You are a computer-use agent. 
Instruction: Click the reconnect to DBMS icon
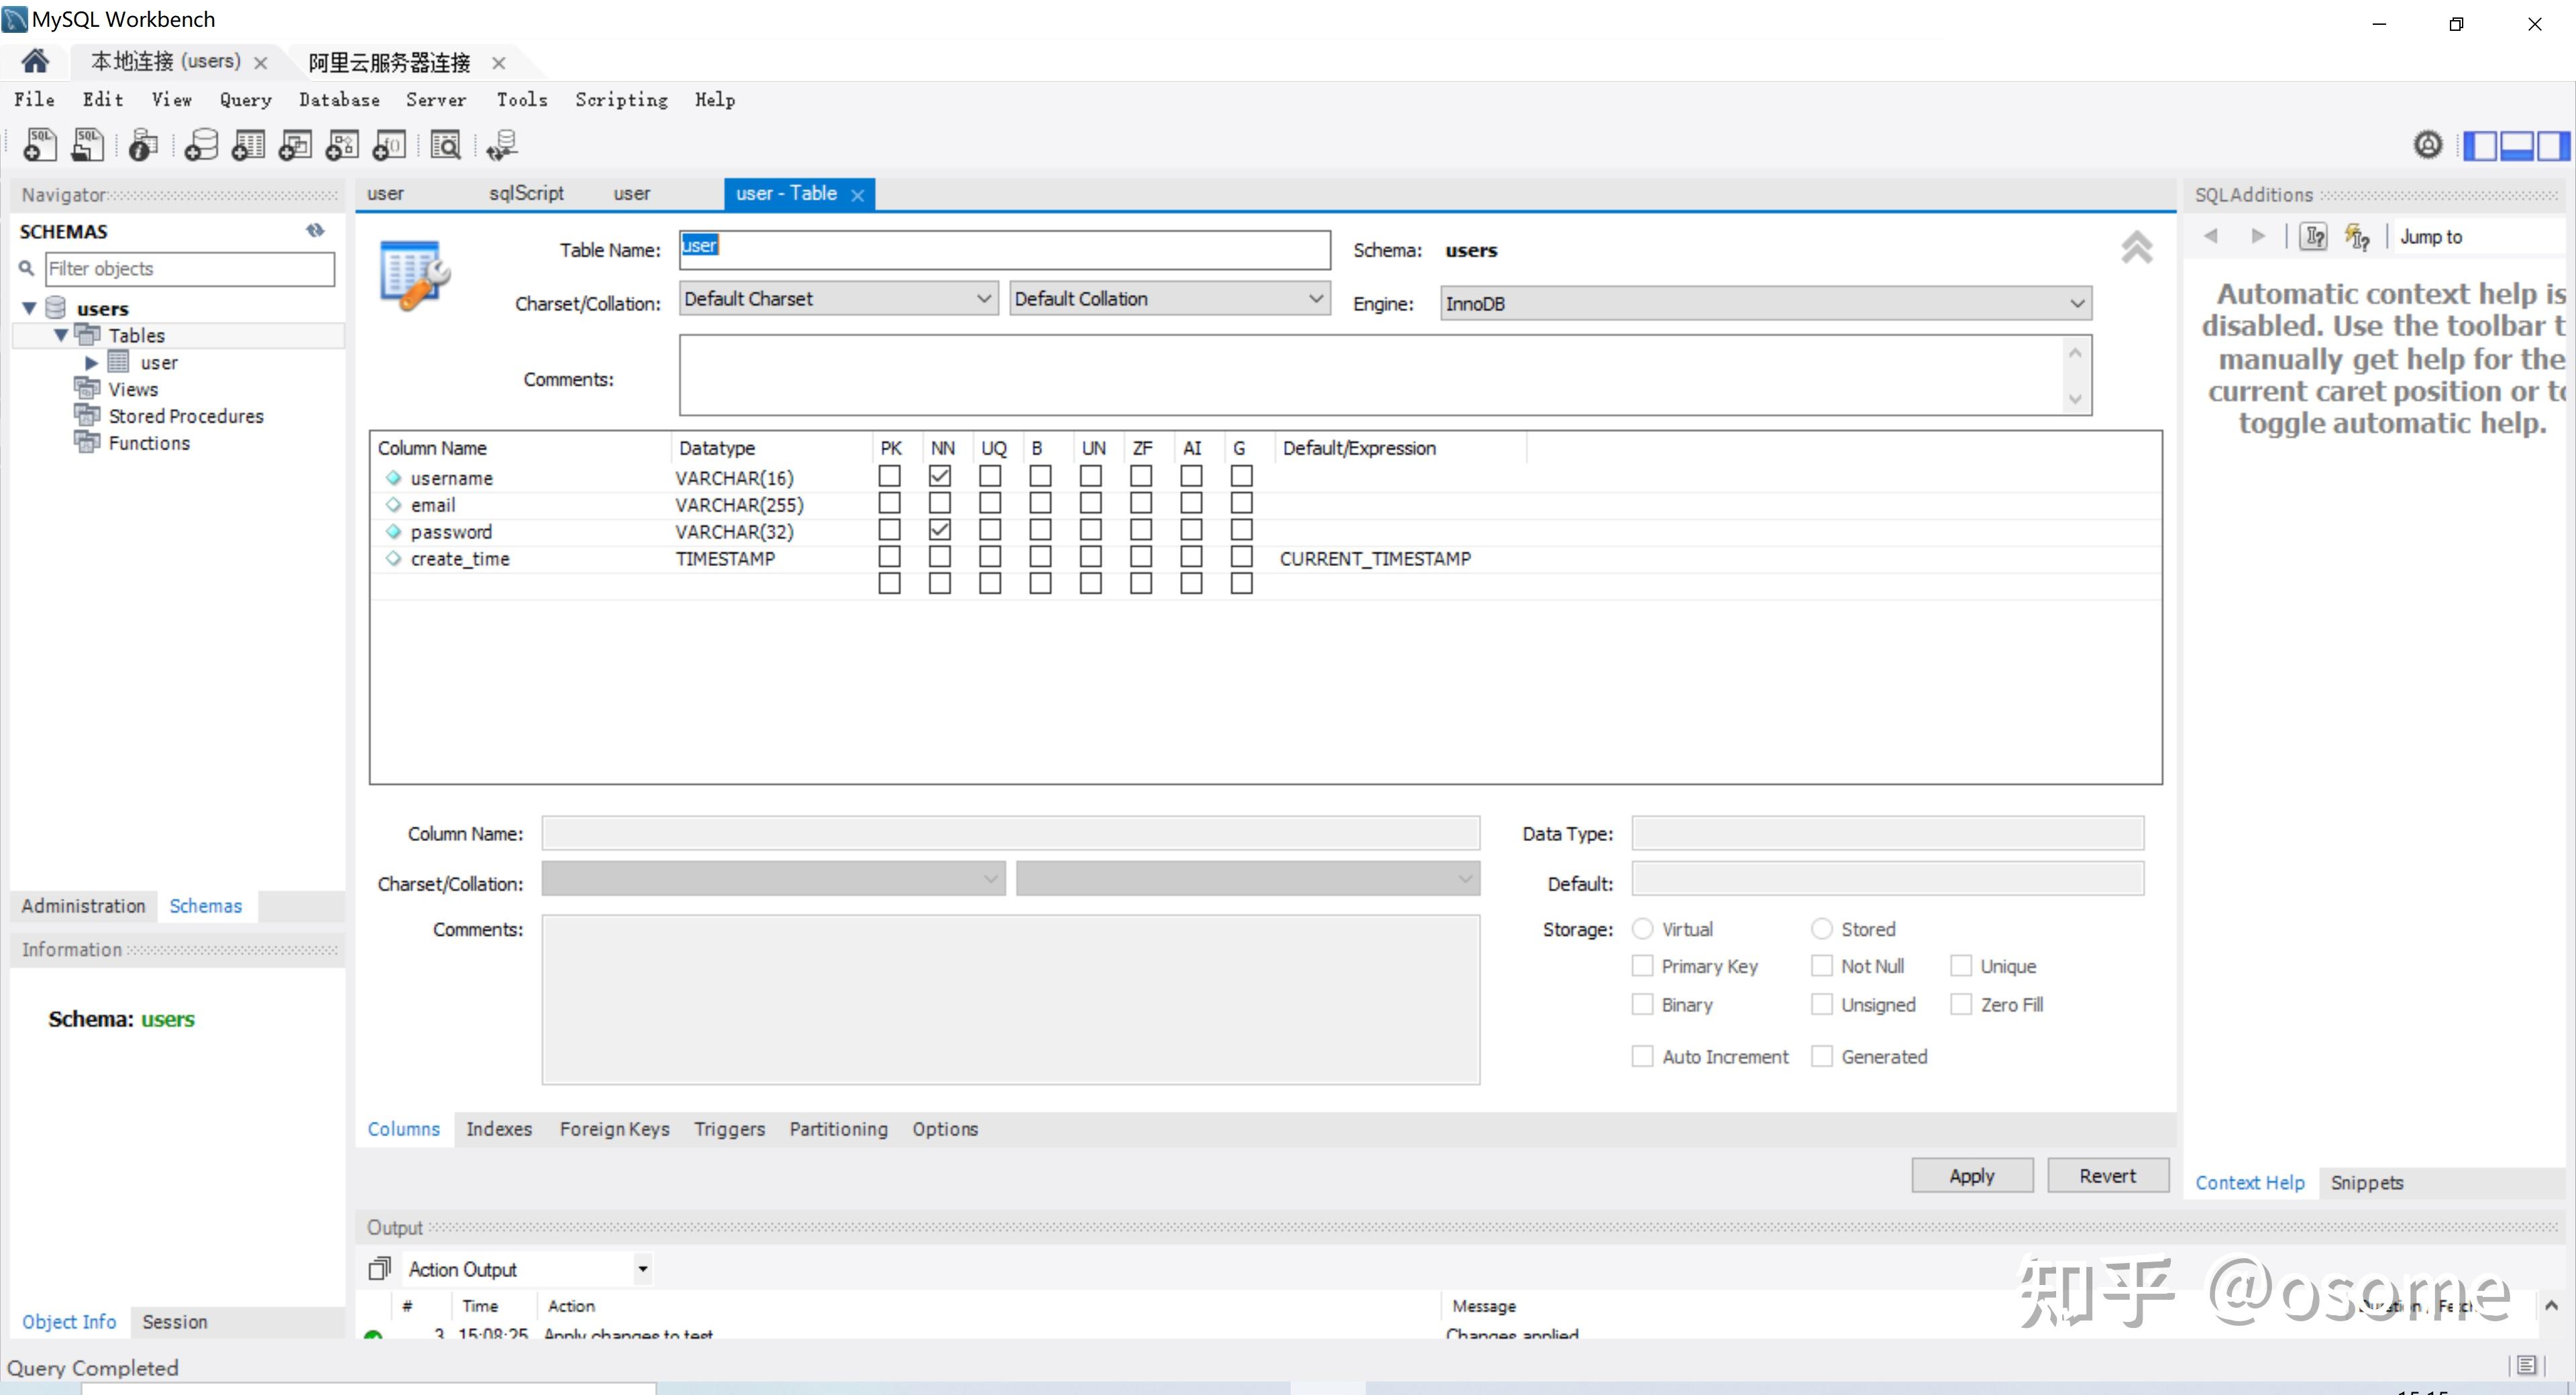pos(501,145)
